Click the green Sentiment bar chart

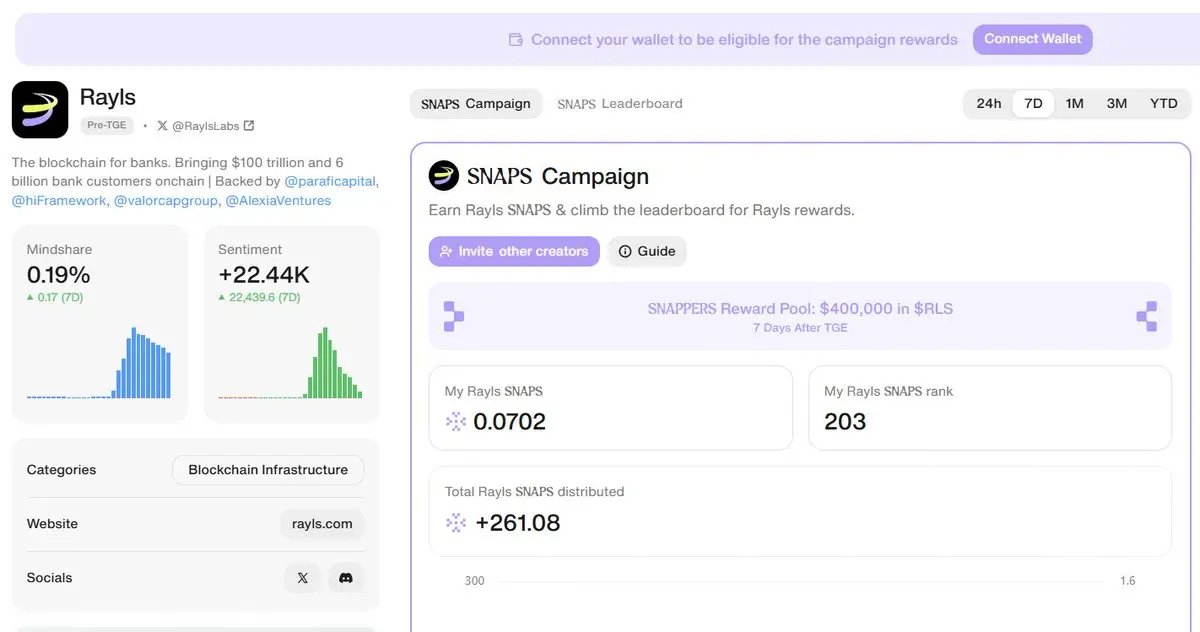[290, 362]
